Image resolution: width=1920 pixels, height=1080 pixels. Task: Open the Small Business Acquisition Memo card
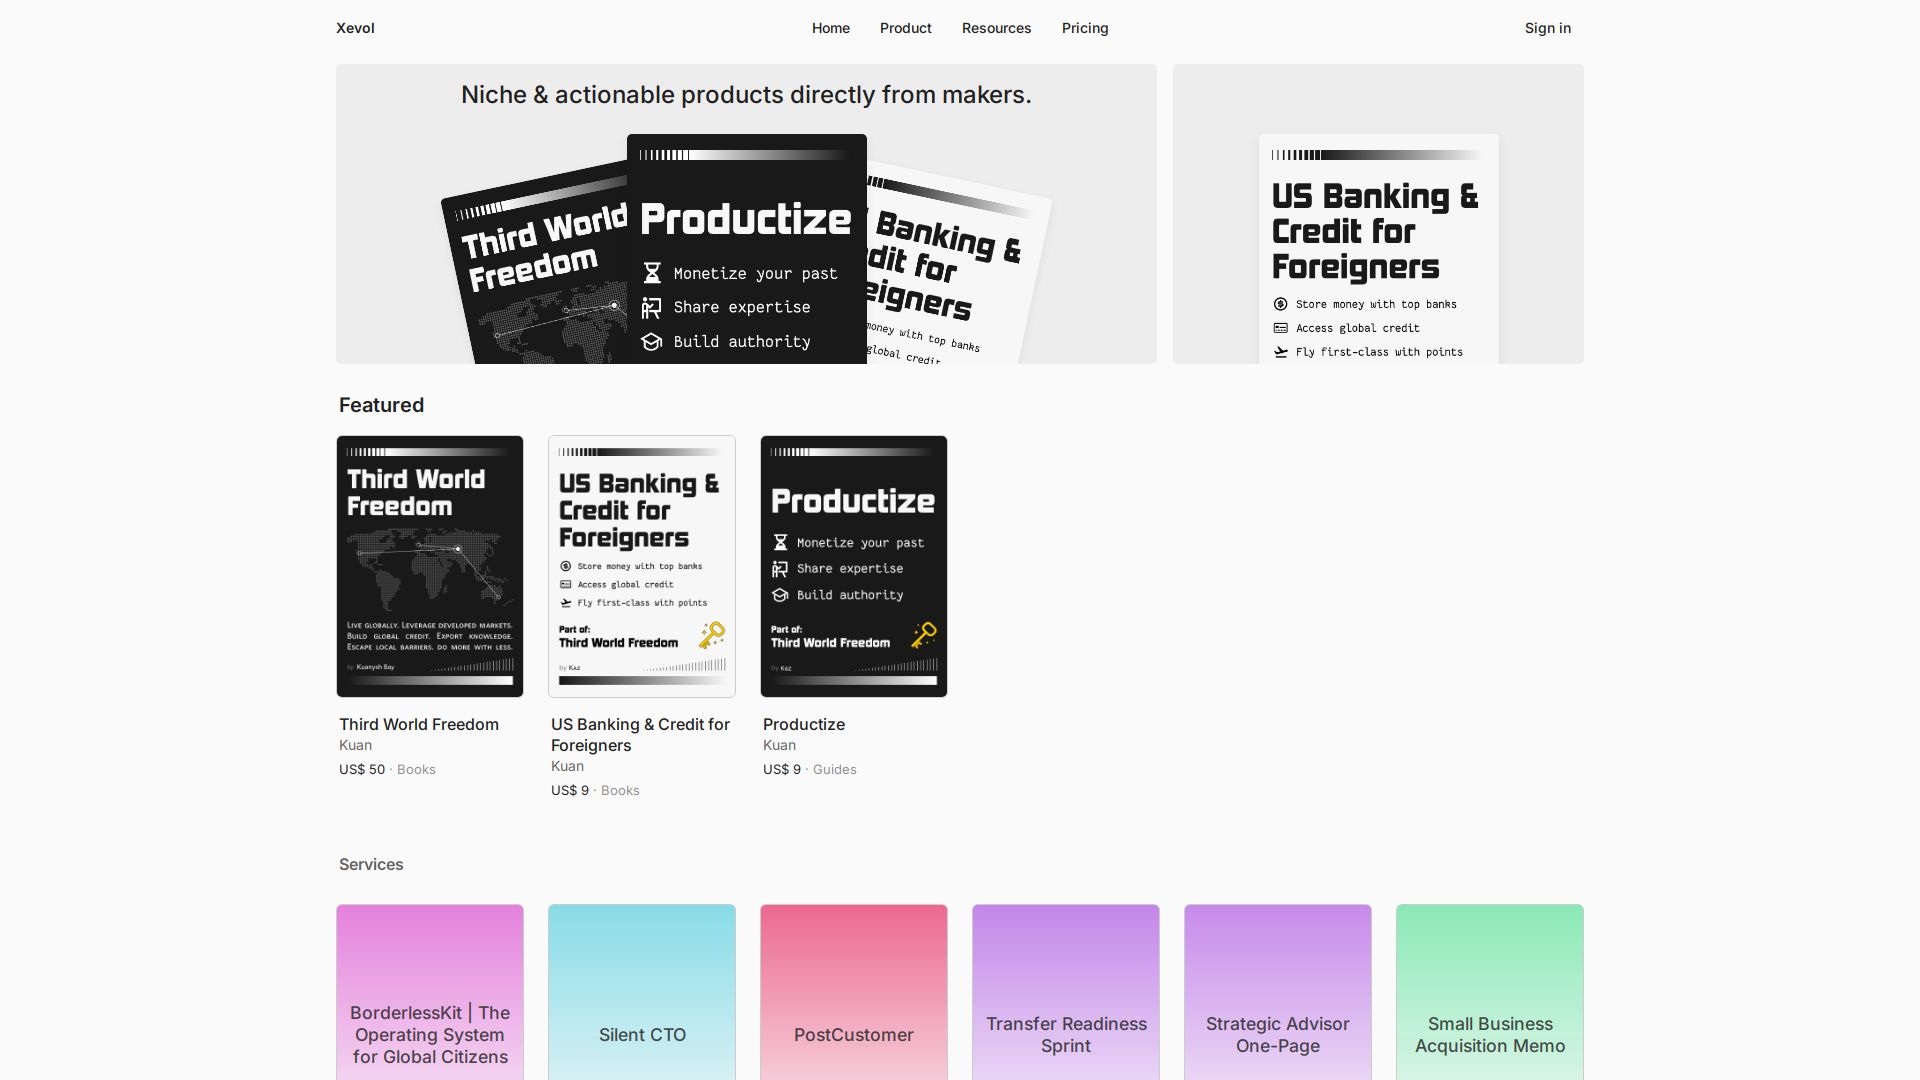[1490, 992]
